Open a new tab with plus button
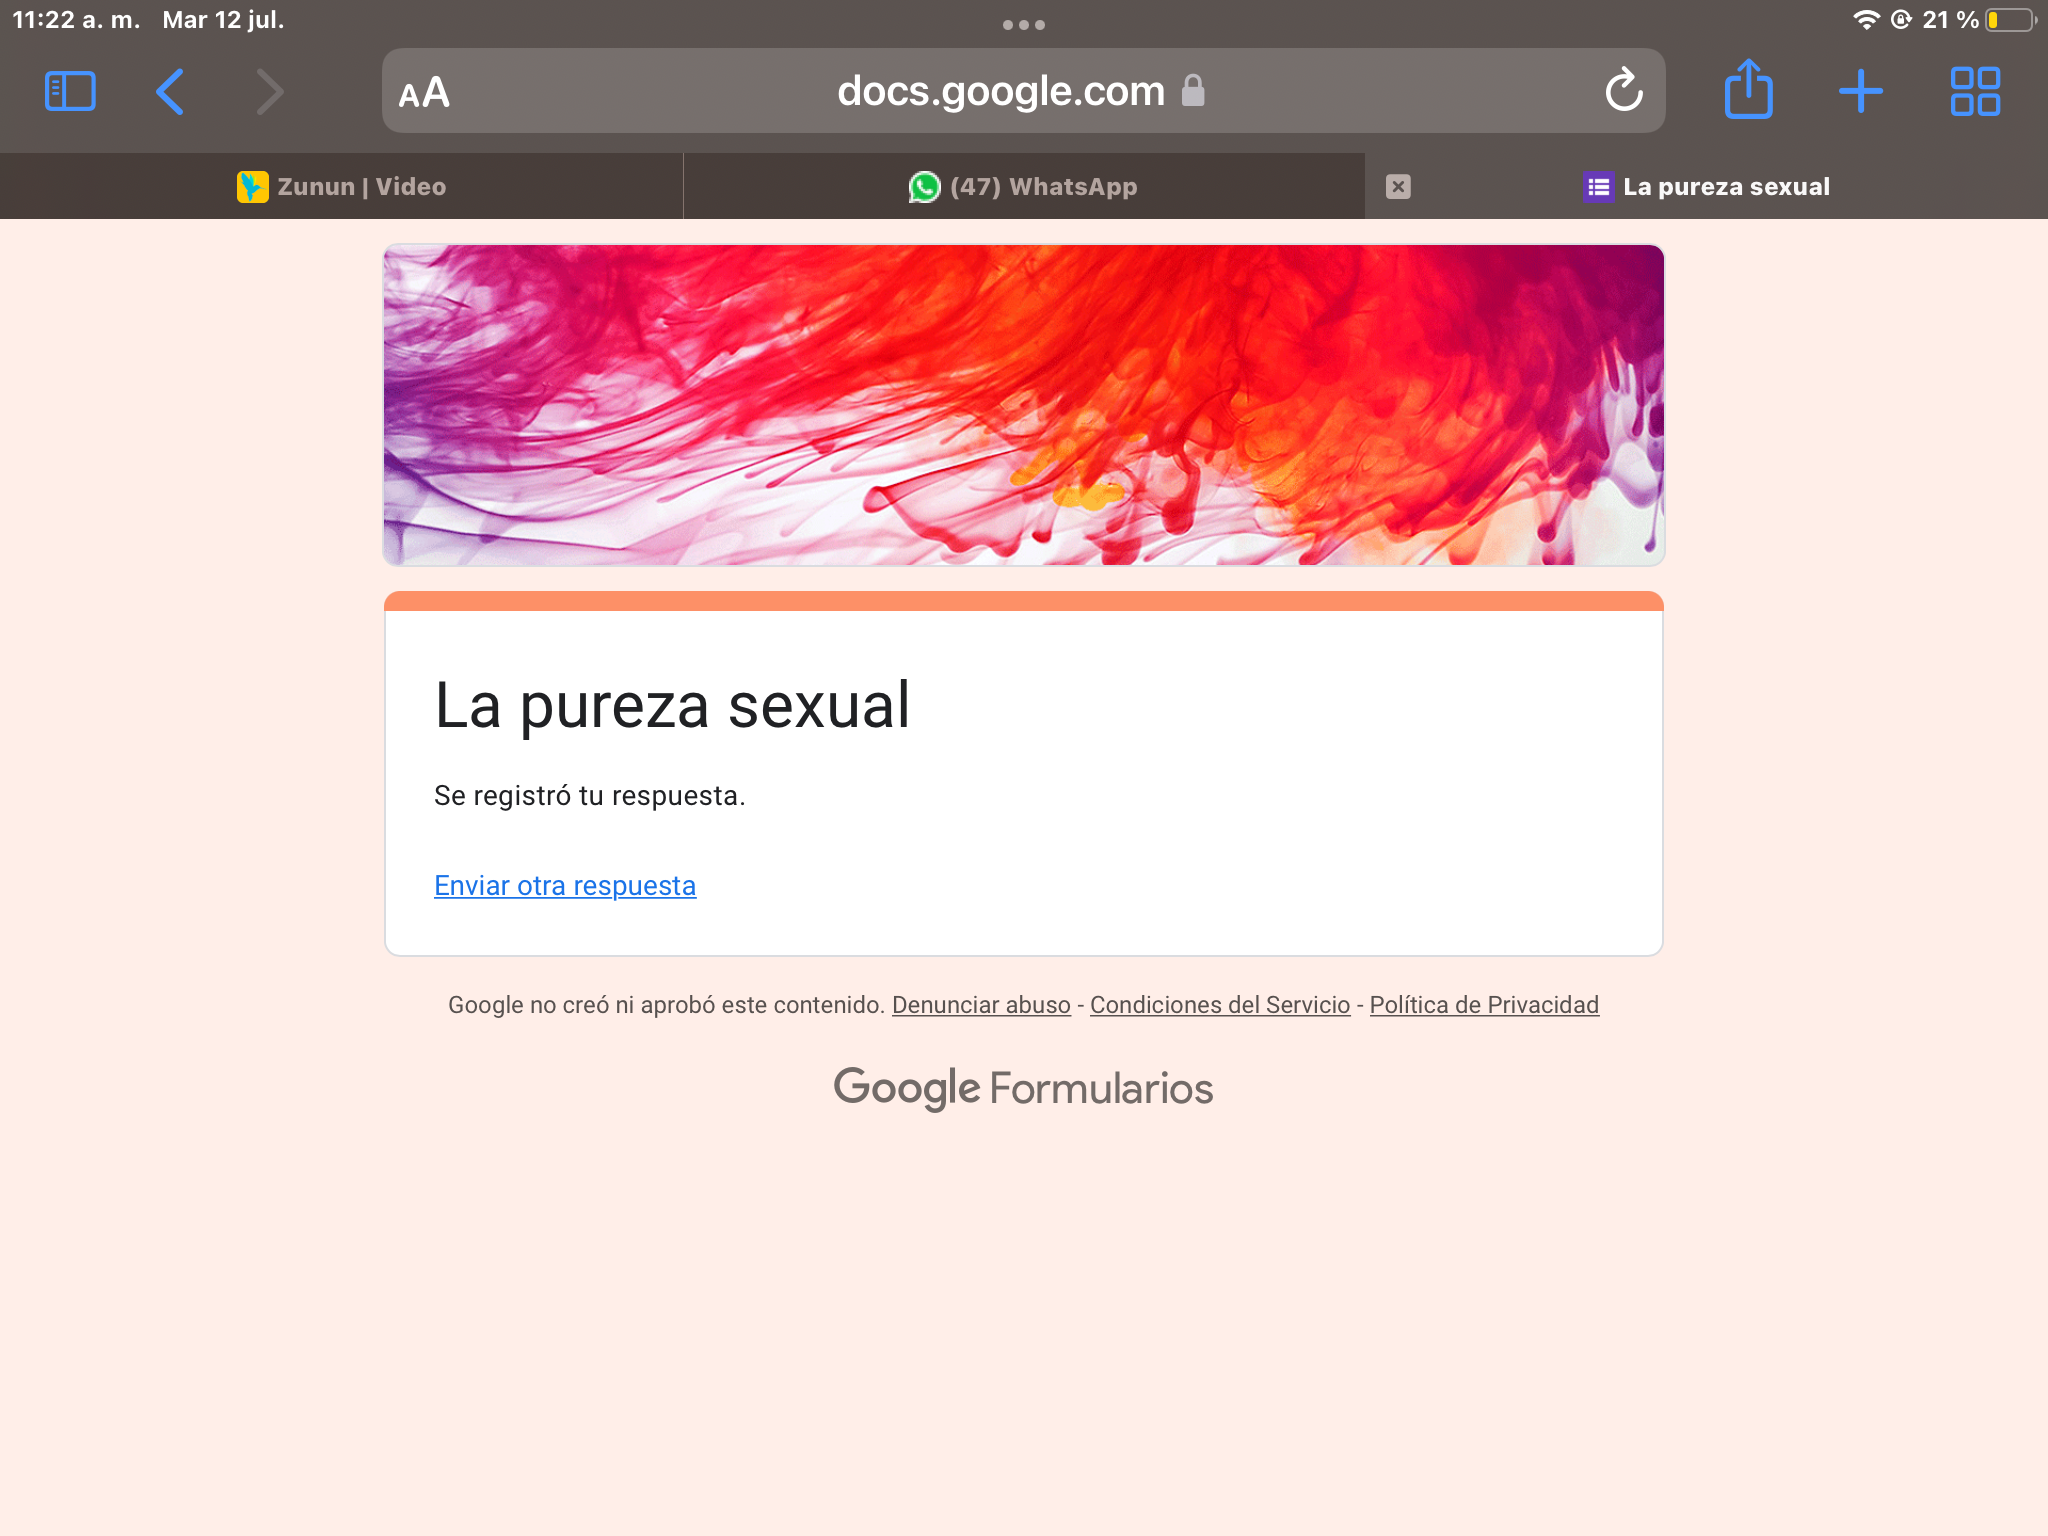The height and width of the screenshot is (1536, 2048). tap(1861, 91)
